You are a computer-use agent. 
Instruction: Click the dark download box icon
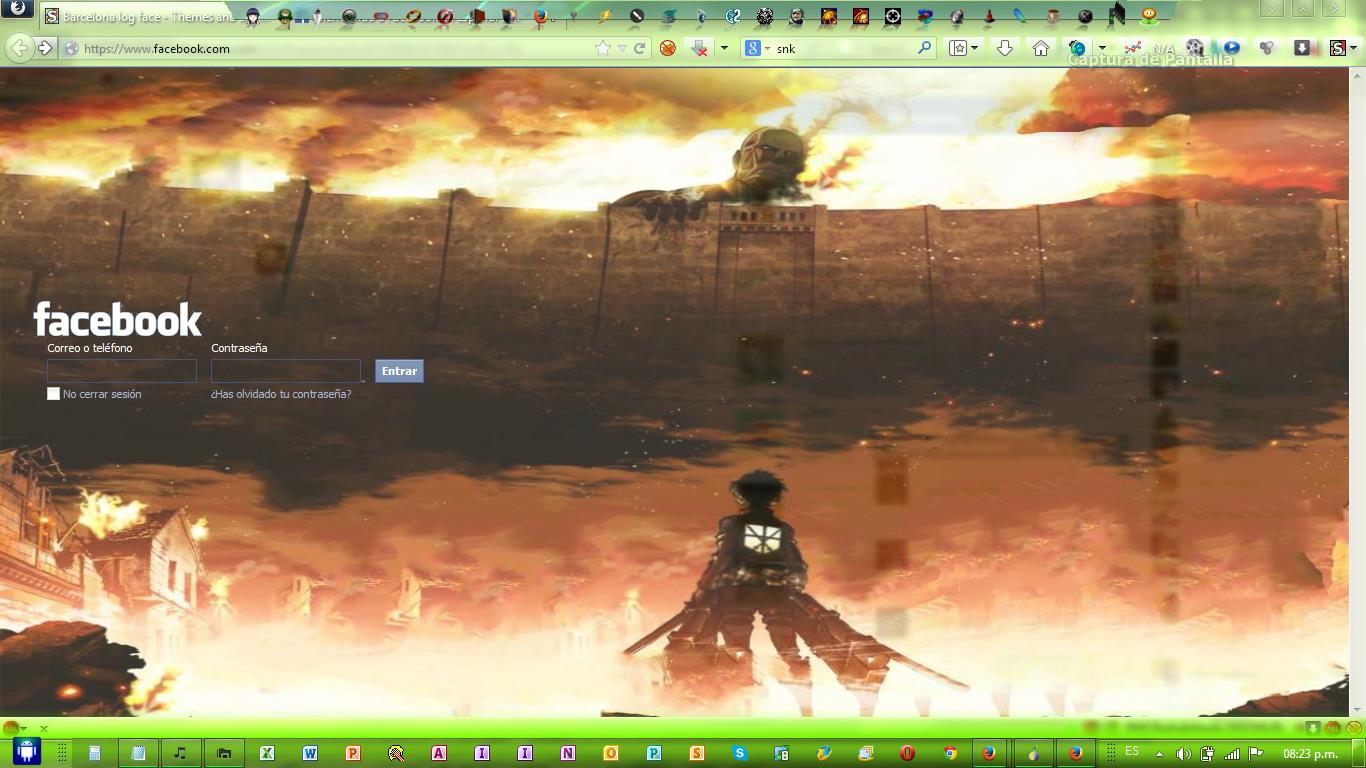(x=1302, y=48)
